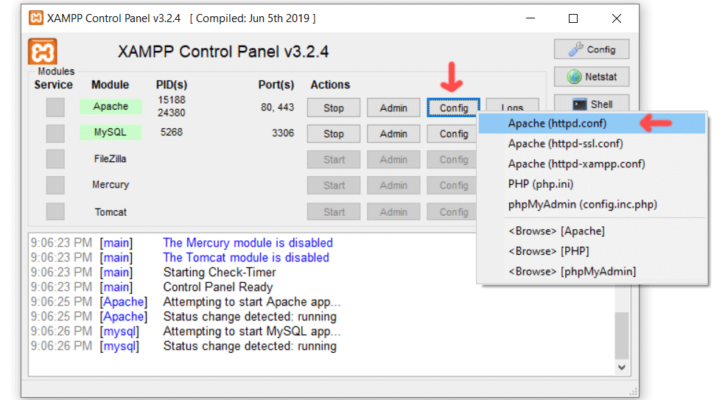Toggle the MySQL service checkbox
725x400 pixels.
(x=55, y=133)
